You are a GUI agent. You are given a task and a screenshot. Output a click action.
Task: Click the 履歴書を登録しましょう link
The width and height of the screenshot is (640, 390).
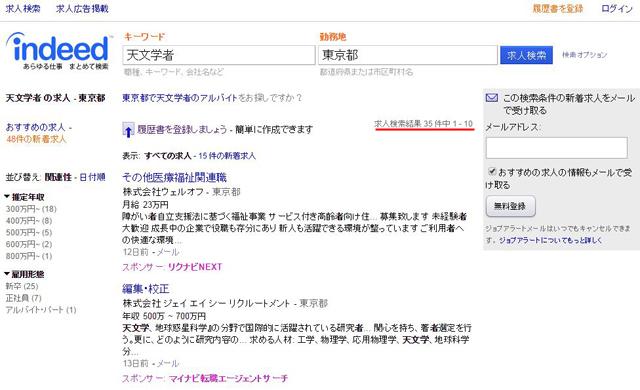[182, 129]
